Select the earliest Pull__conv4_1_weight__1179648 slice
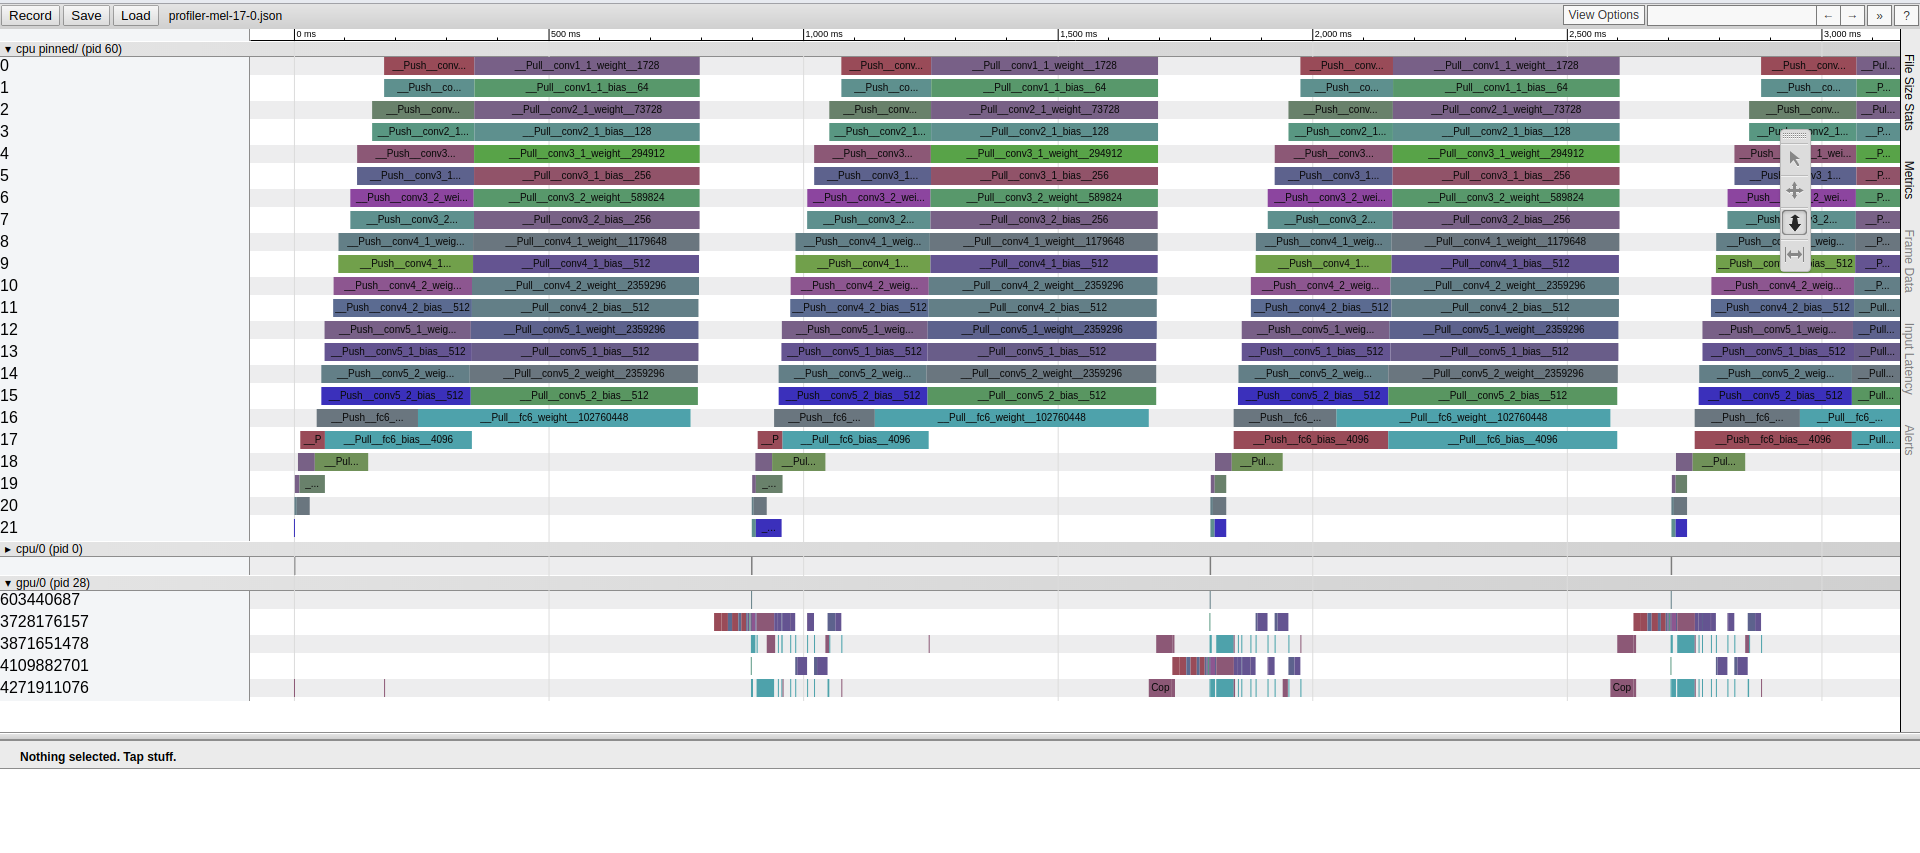The height and width of the screenshot is (853, 1920). point(587,242)
